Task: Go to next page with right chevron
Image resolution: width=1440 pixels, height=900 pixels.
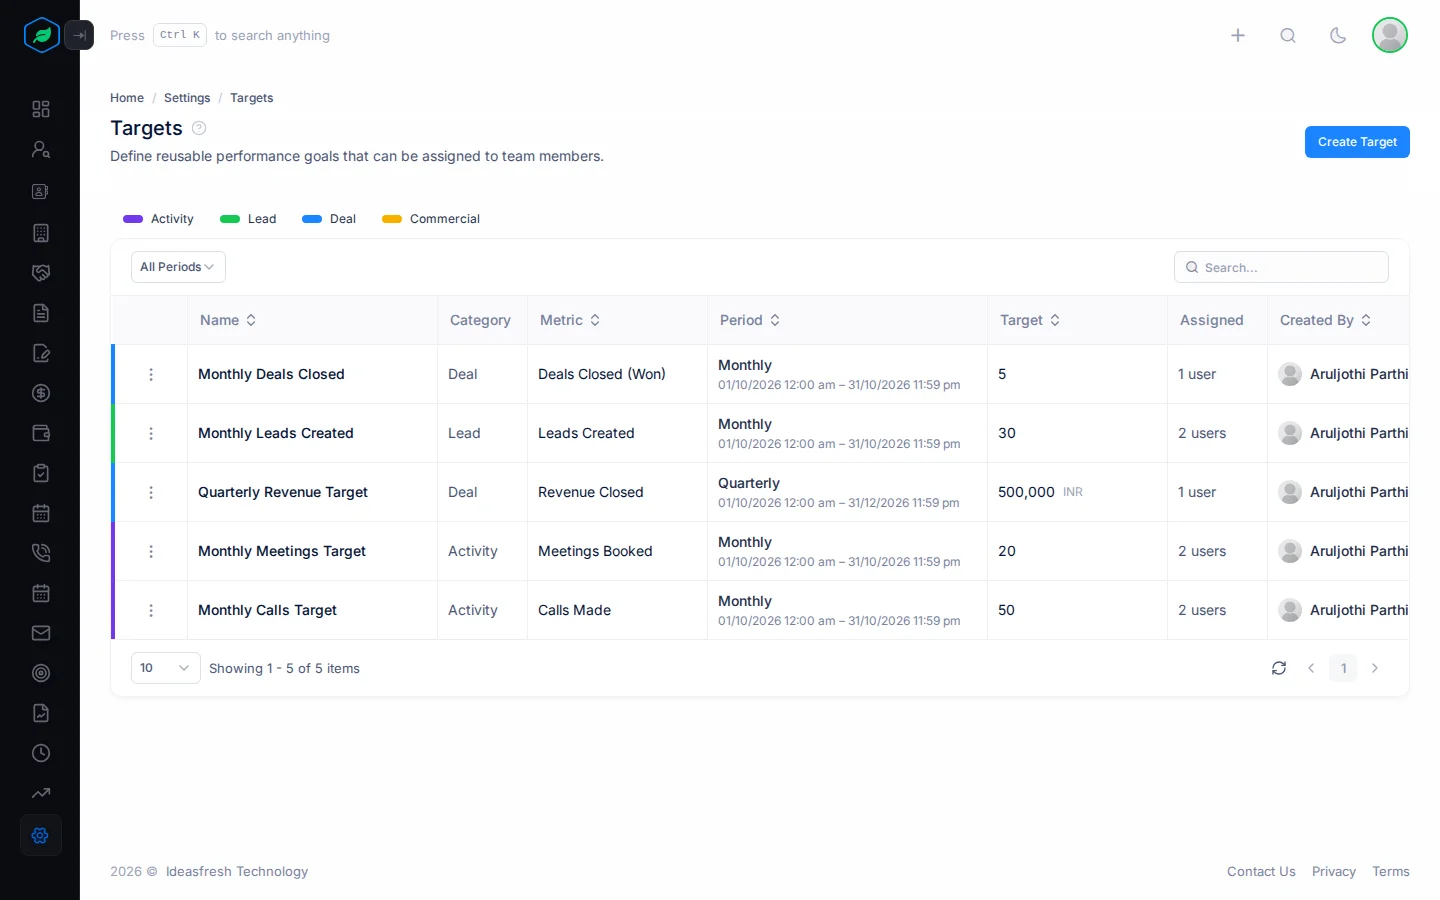Action: [1375, 668]
